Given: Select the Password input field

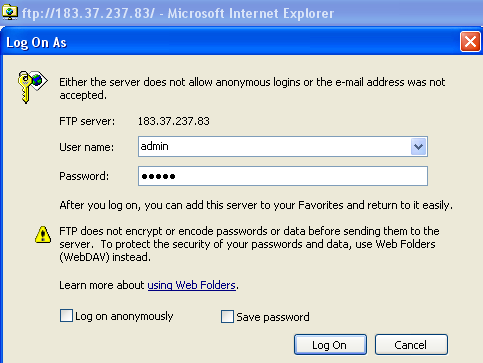Looking at the screenshot, I should [283, 176].
